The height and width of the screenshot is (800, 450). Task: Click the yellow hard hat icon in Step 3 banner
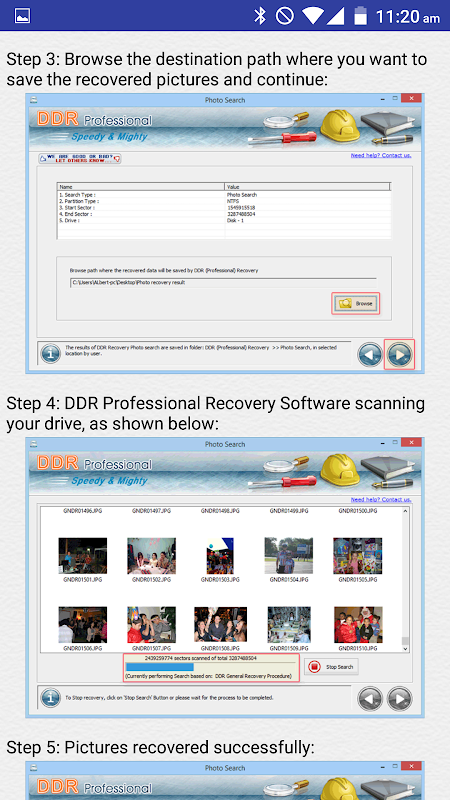339,126
